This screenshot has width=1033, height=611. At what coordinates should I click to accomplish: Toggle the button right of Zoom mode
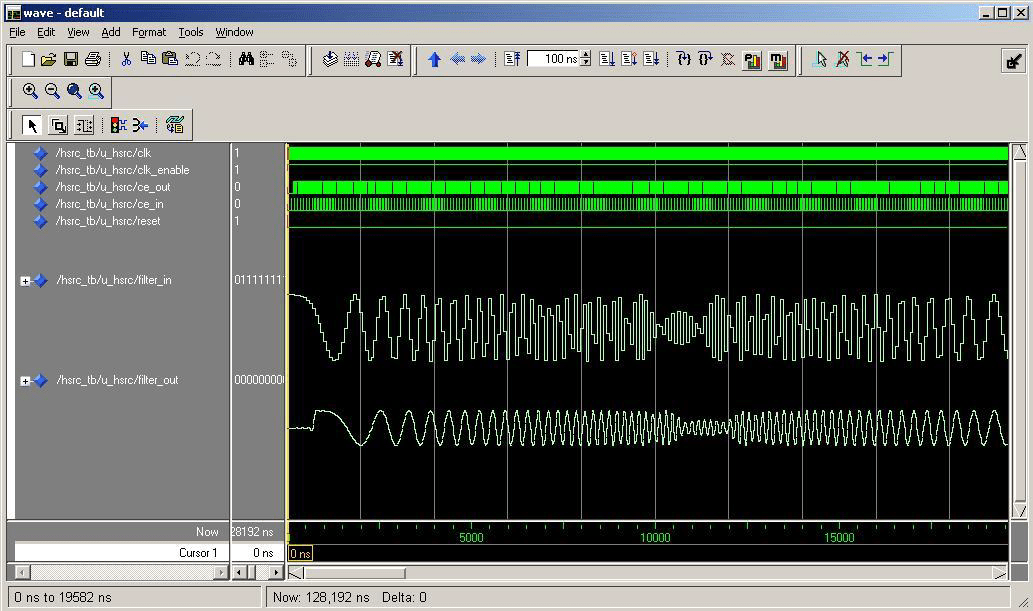point(84,125)
